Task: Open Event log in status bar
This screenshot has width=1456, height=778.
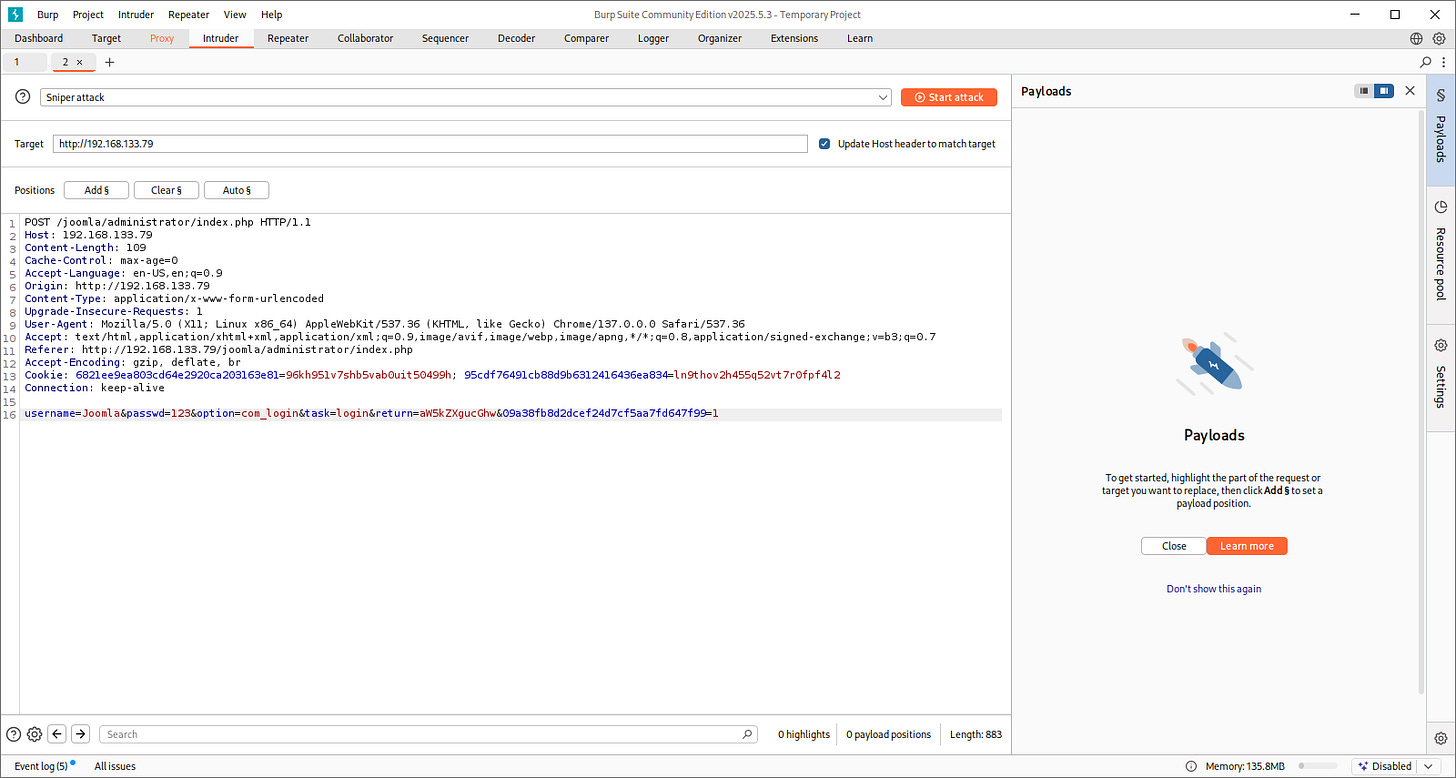Action: [x=41, y=766]
